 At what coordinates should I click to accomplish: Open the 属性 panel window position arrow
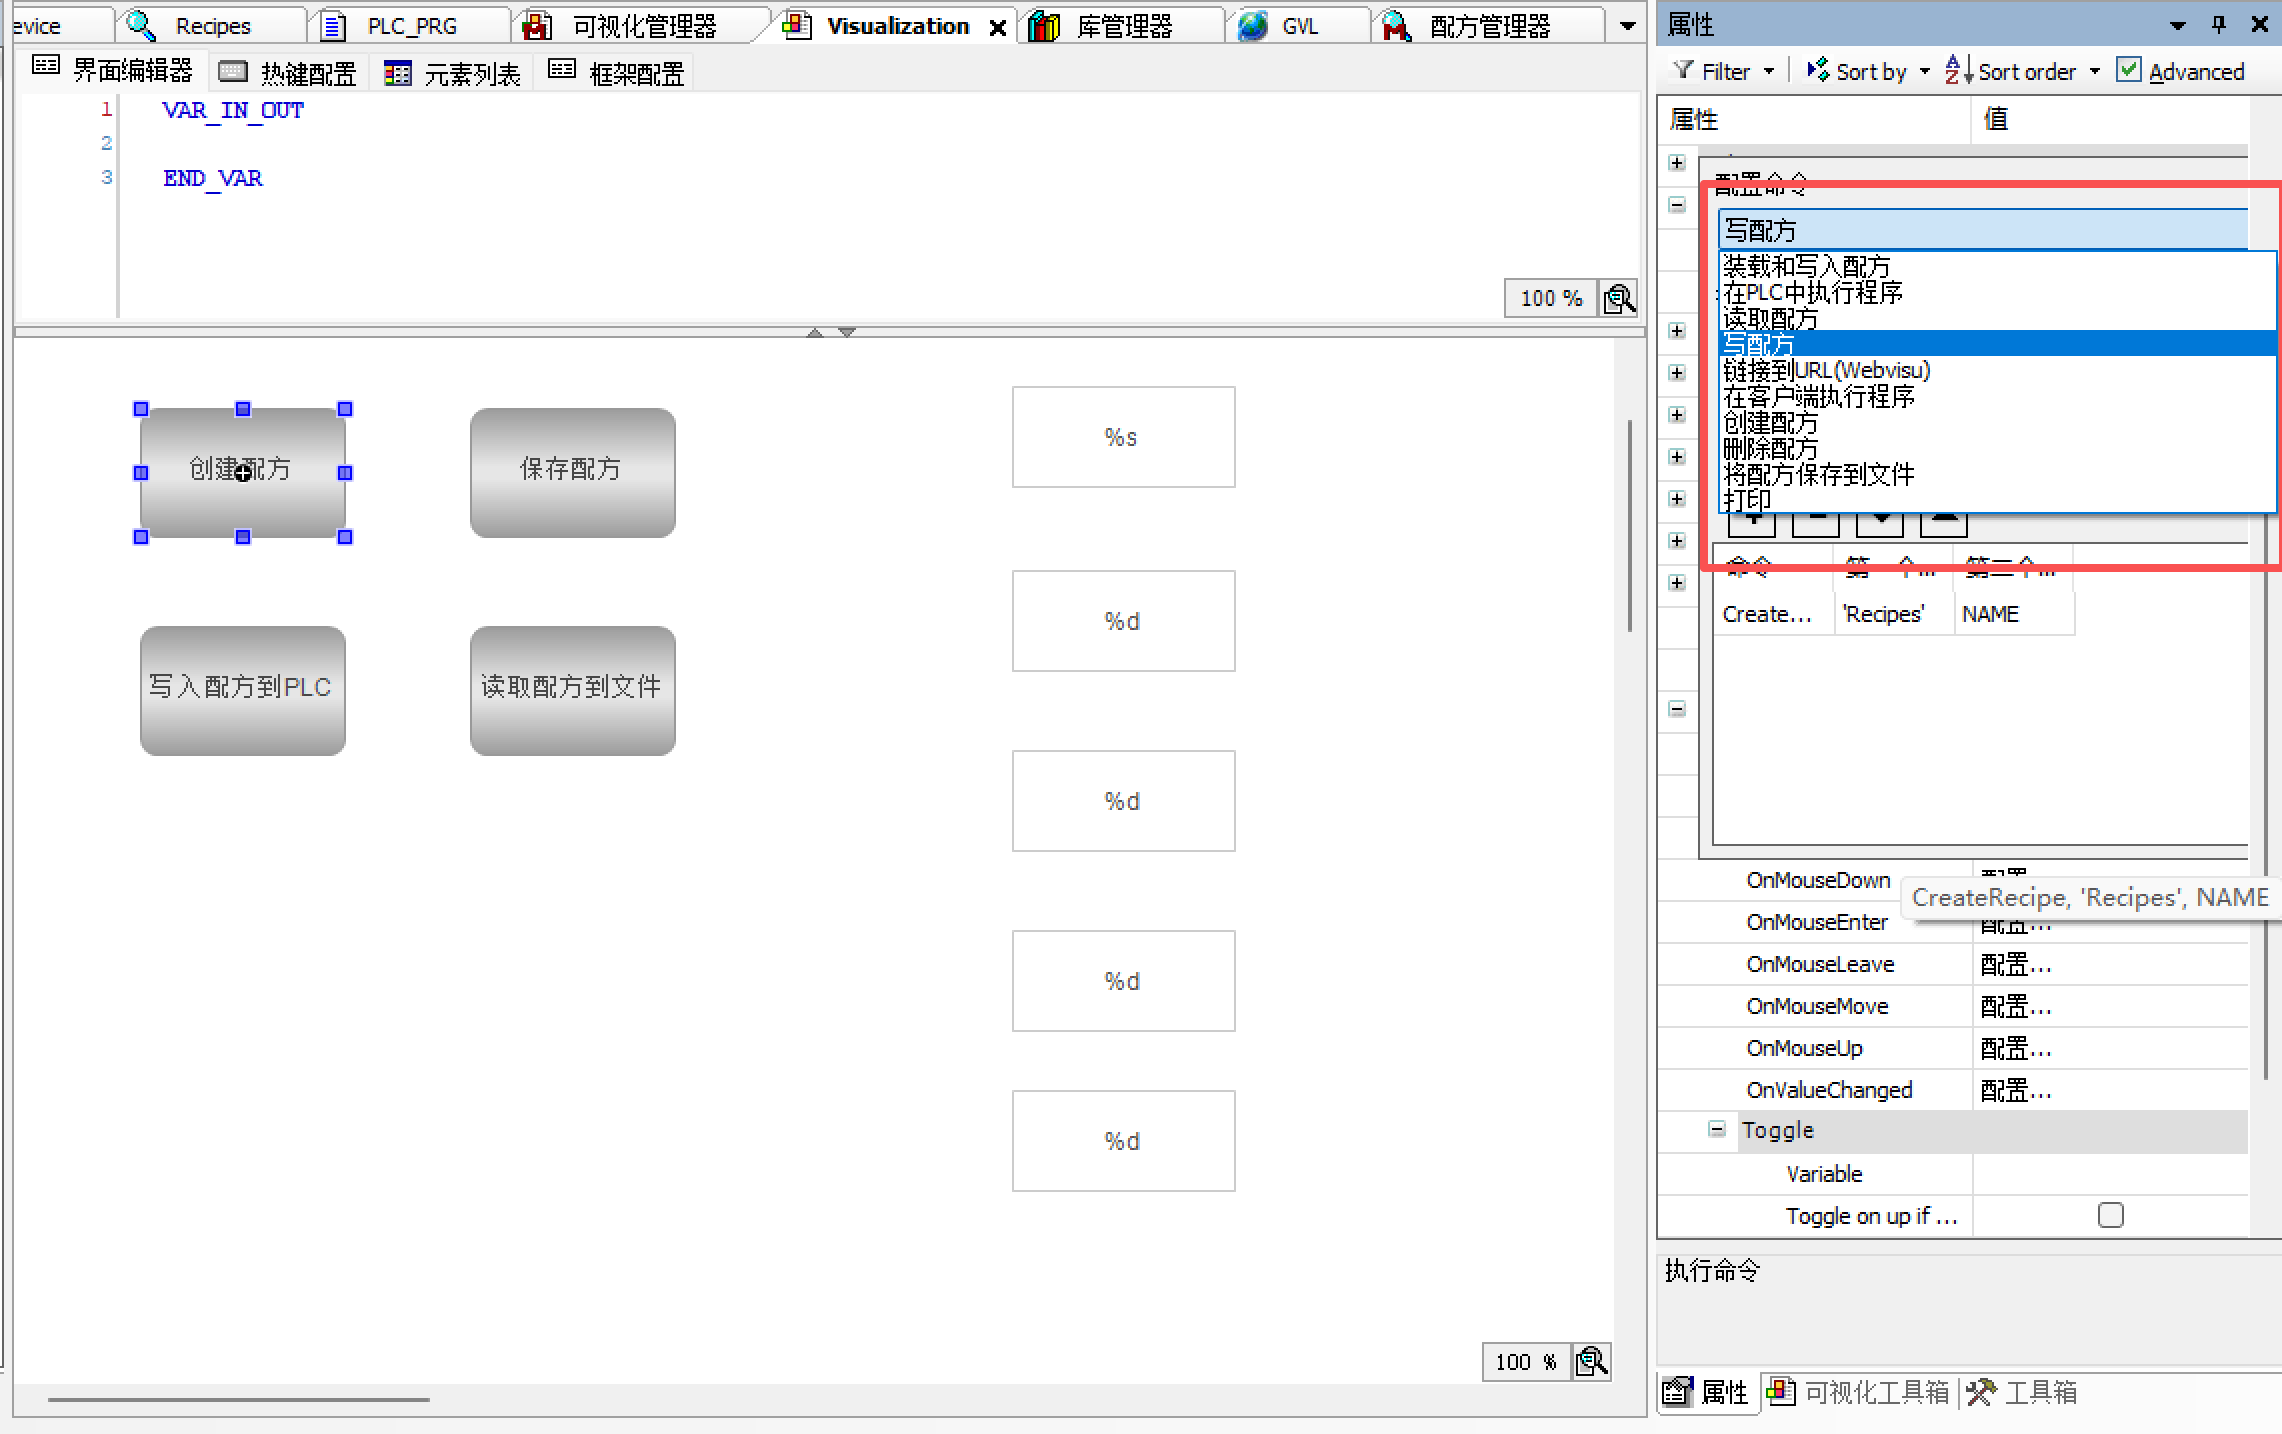(2177, 26)
